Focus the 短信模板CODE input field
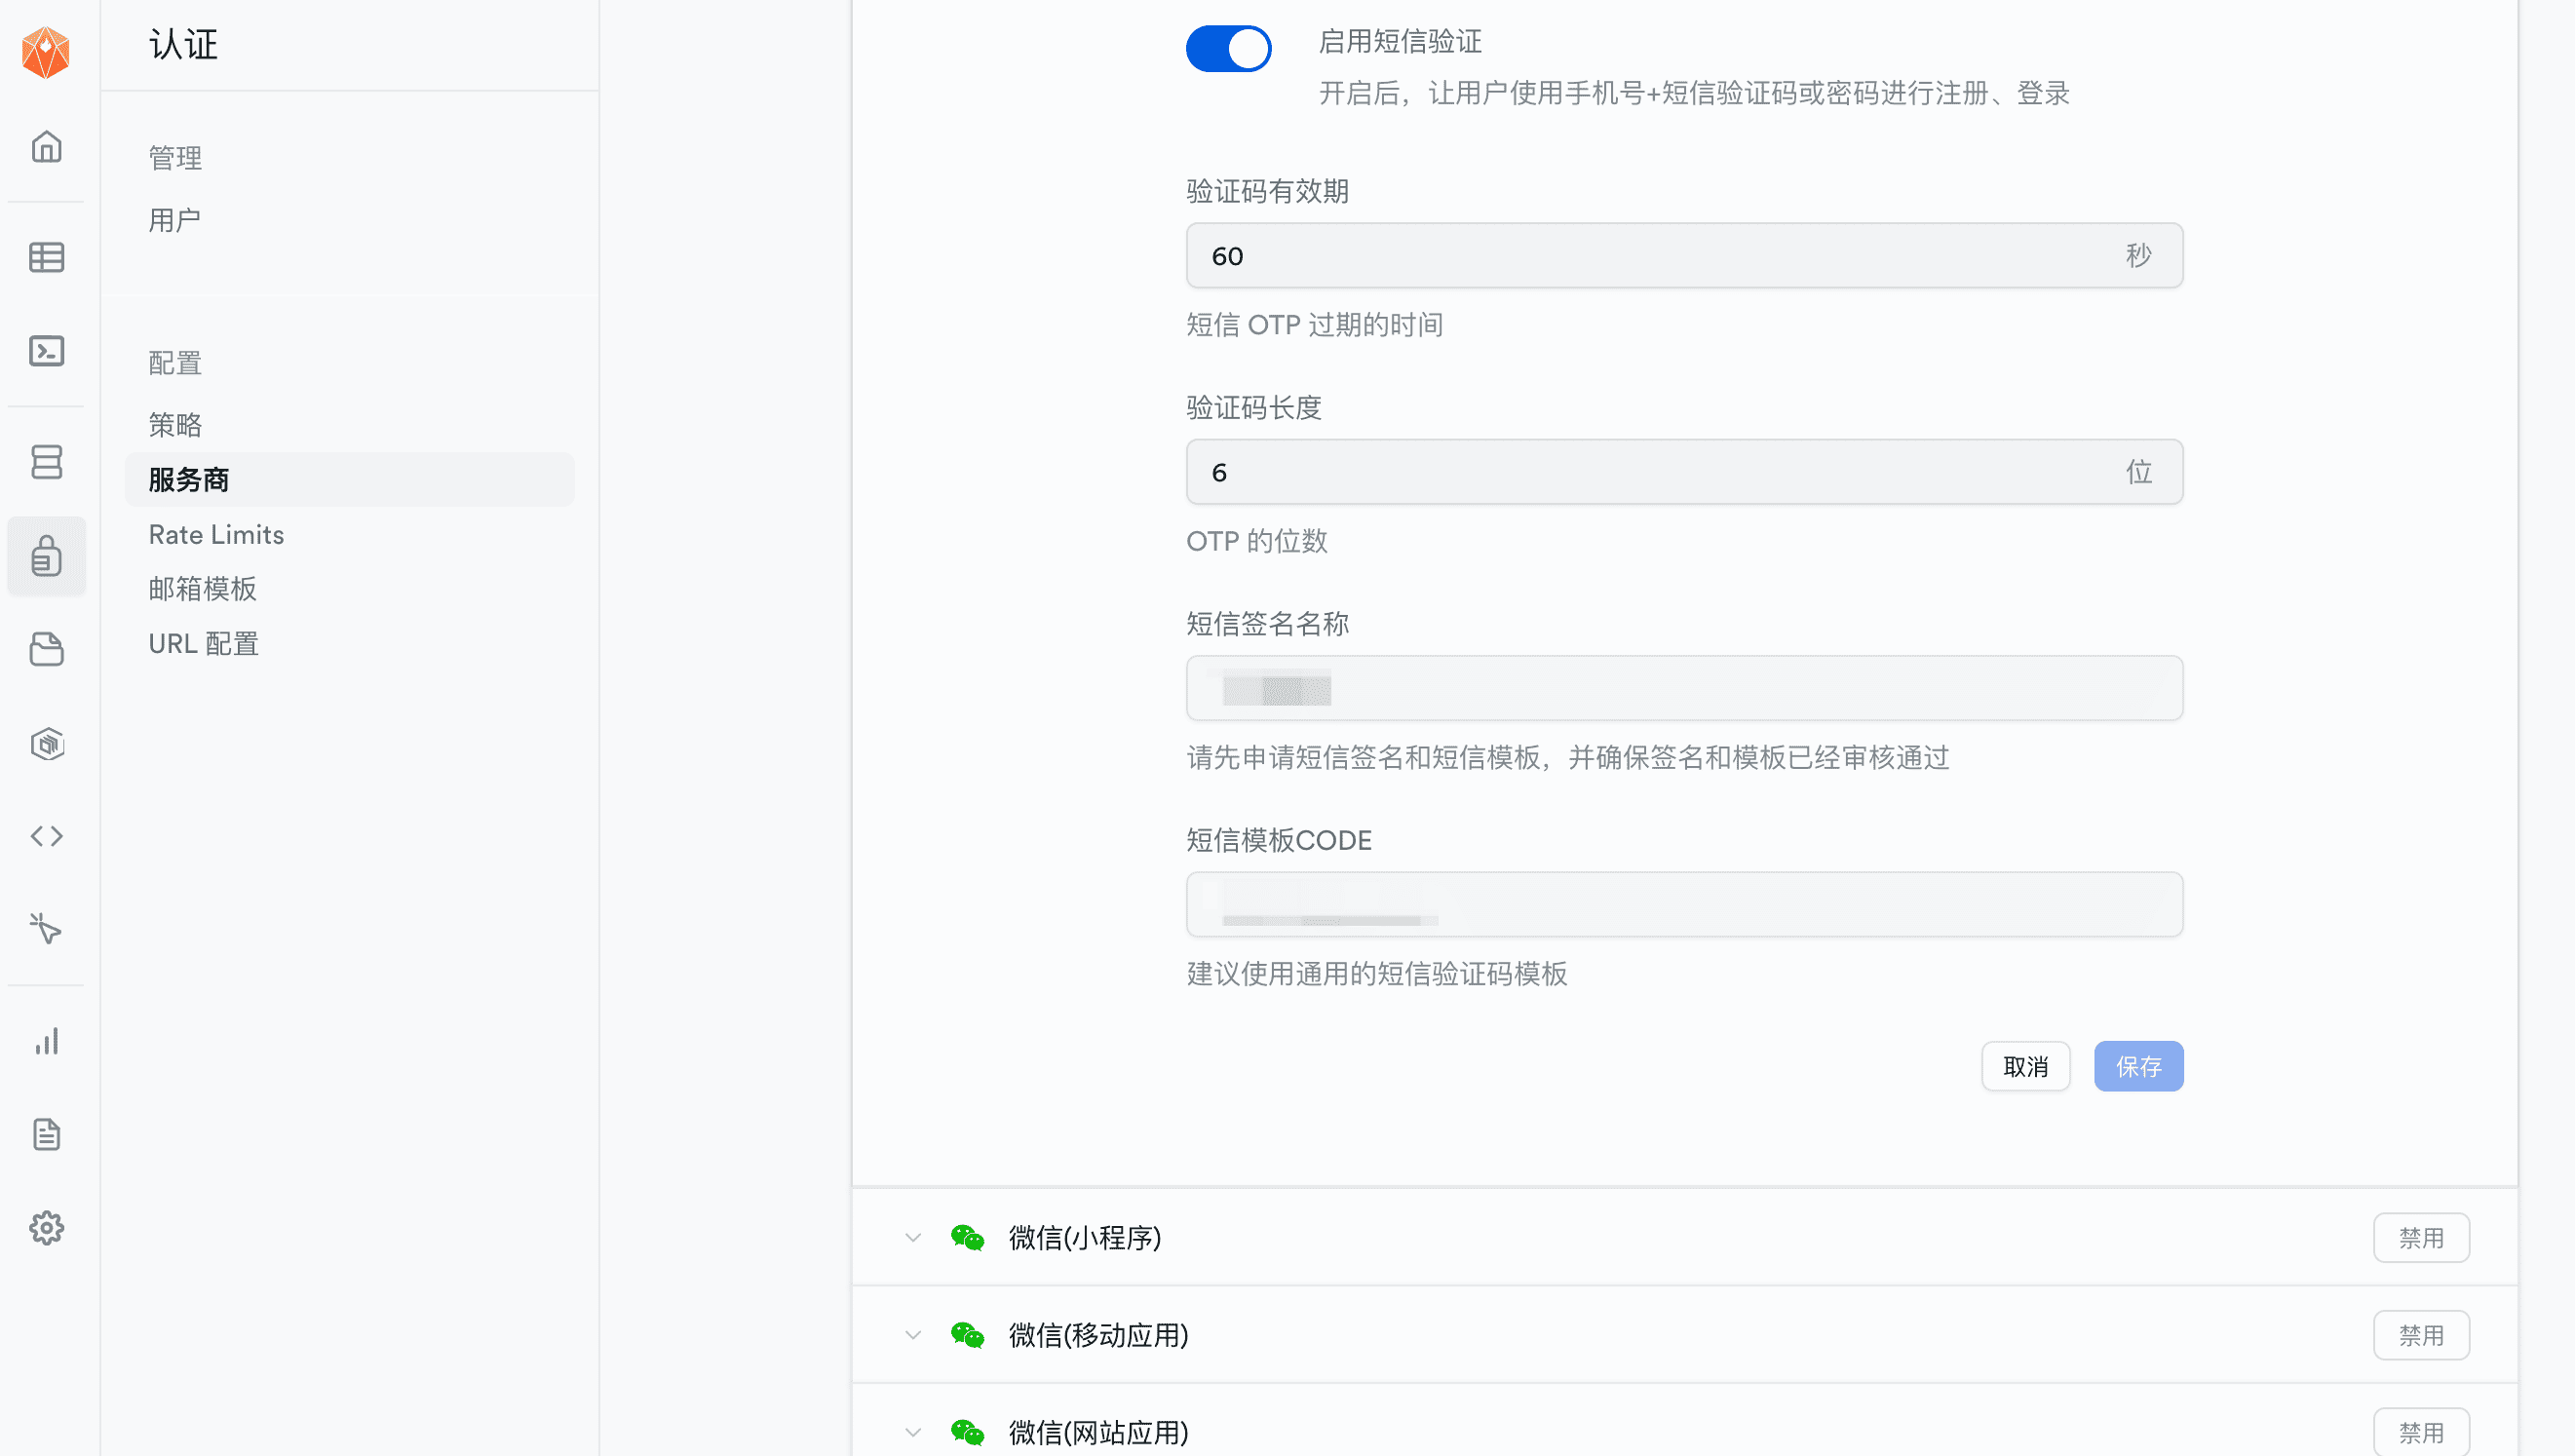Screen dimensions: 2575x1456 point(1684,904)
